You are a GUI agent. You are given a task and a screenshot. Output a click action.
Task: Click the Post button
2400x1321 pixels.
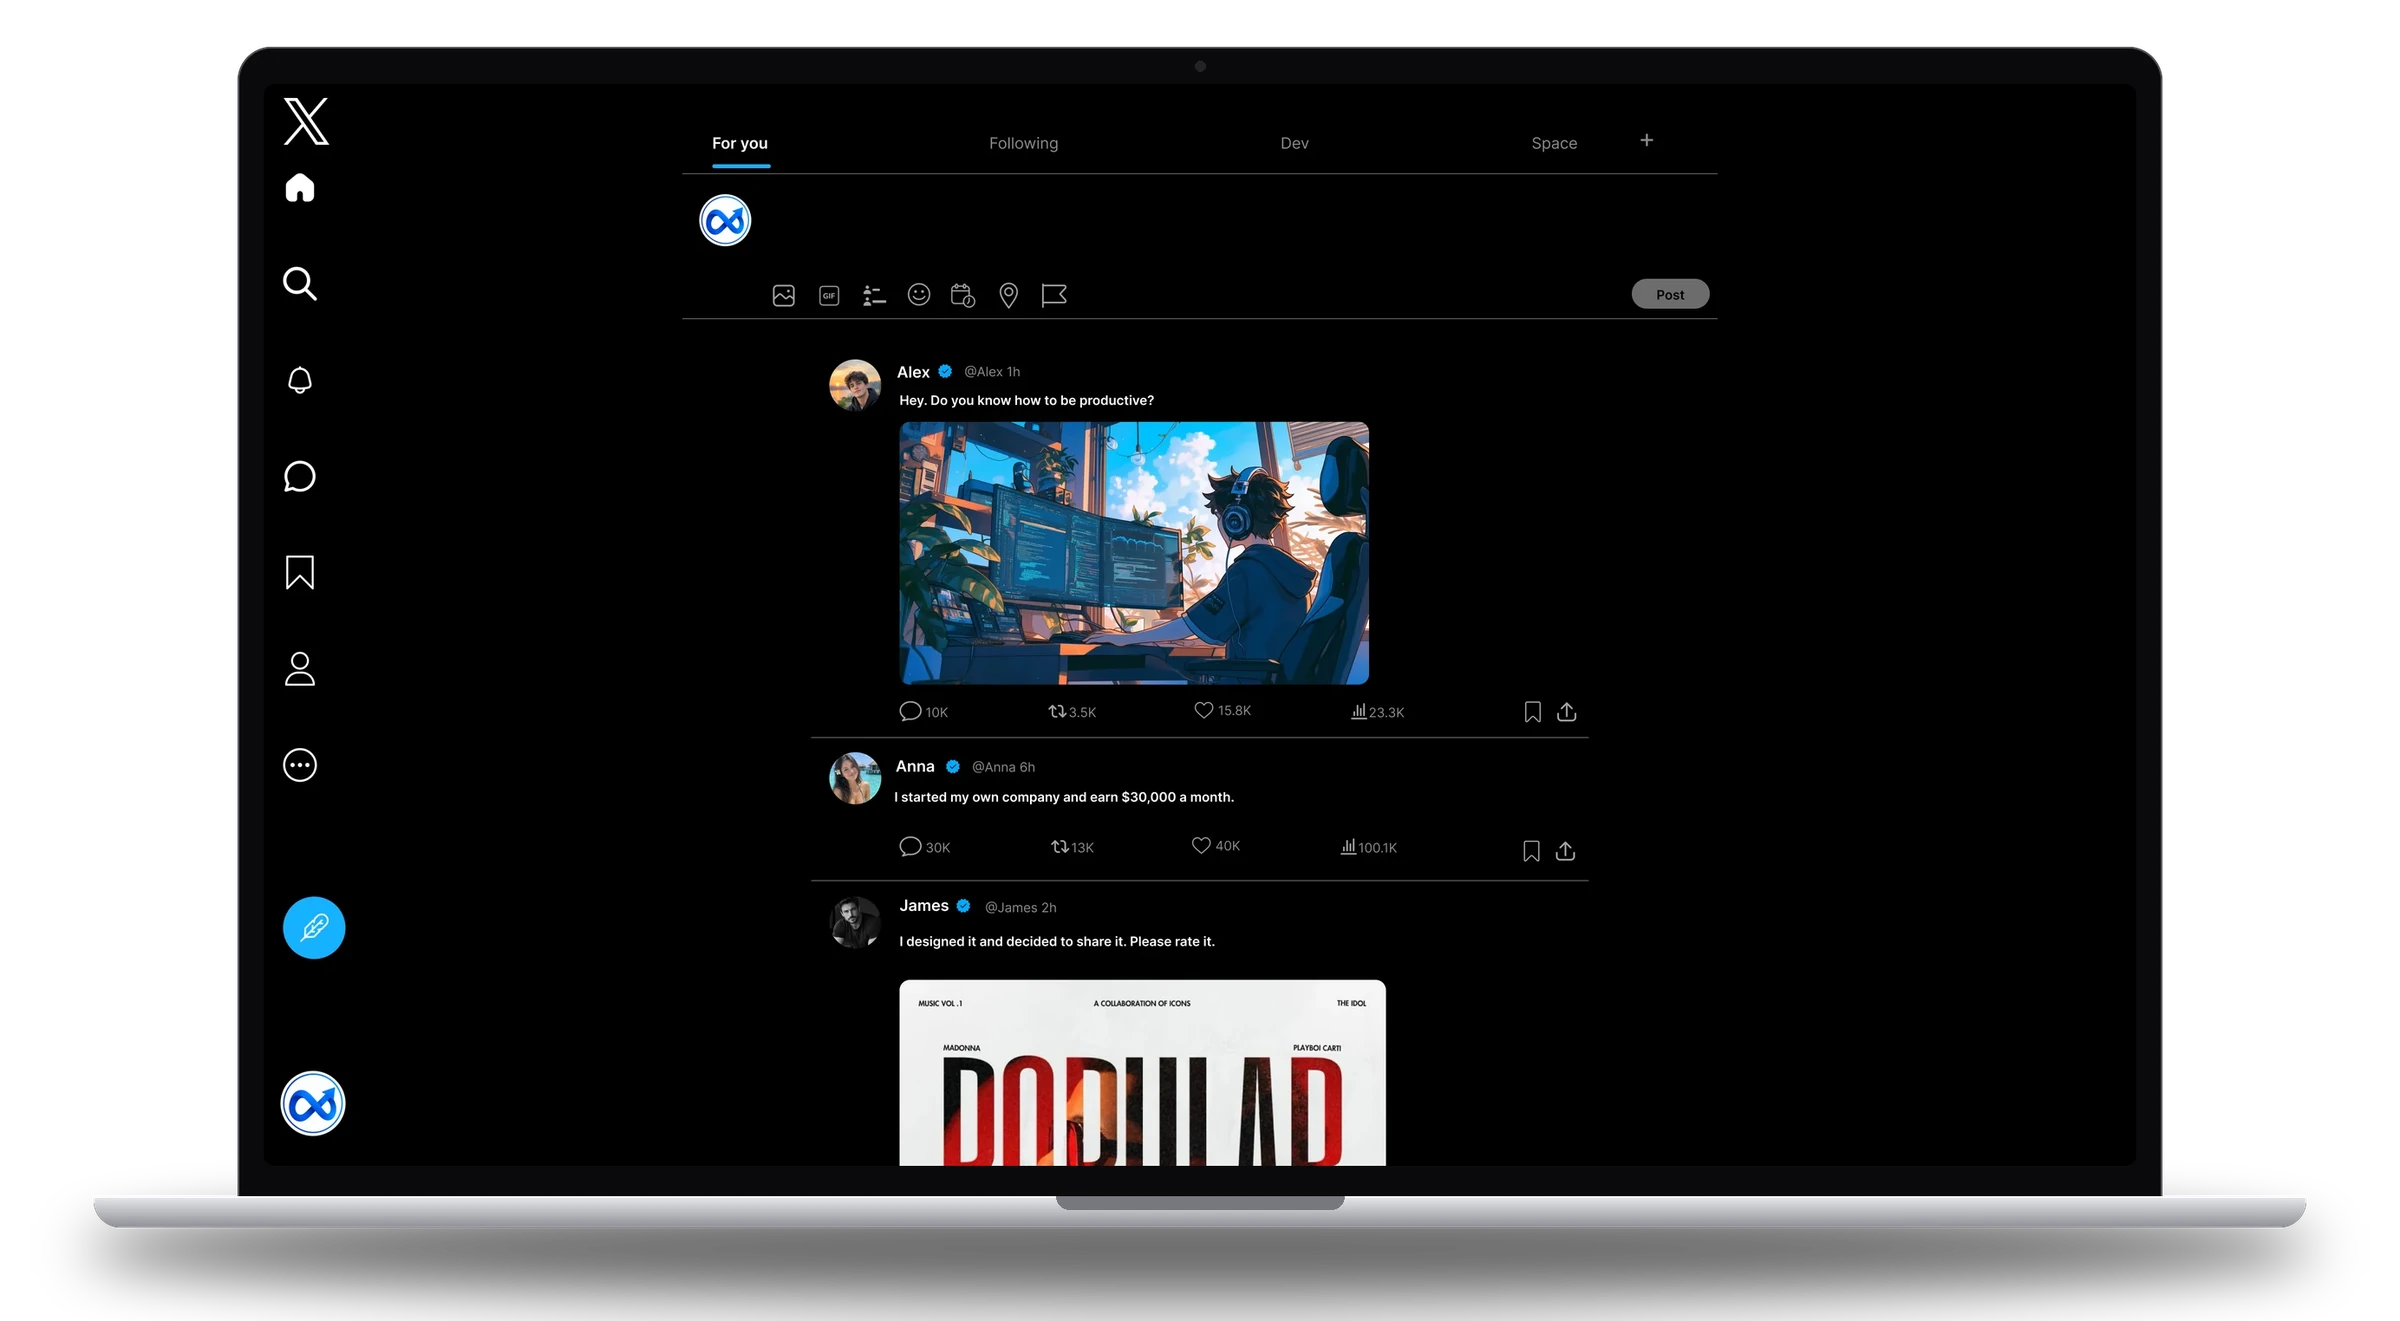1670,294
